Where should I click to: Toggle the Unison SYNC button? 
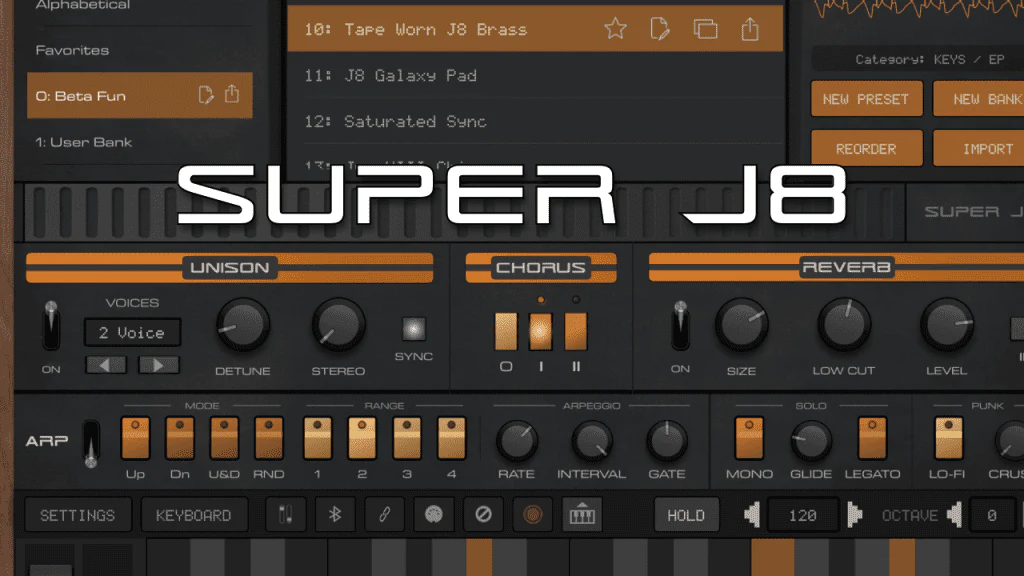413,329
